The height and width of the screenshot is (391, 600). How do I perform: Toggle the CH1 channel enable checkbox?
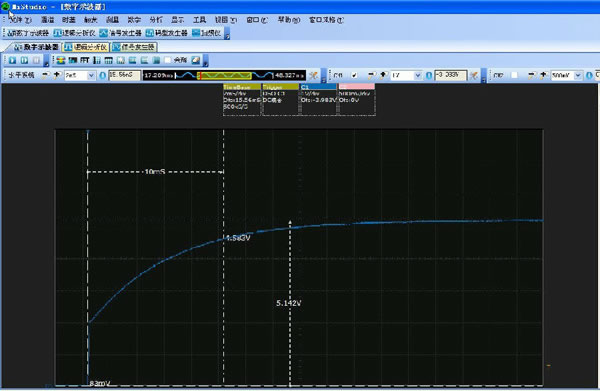pyautogui.click(x=354, y=75)
